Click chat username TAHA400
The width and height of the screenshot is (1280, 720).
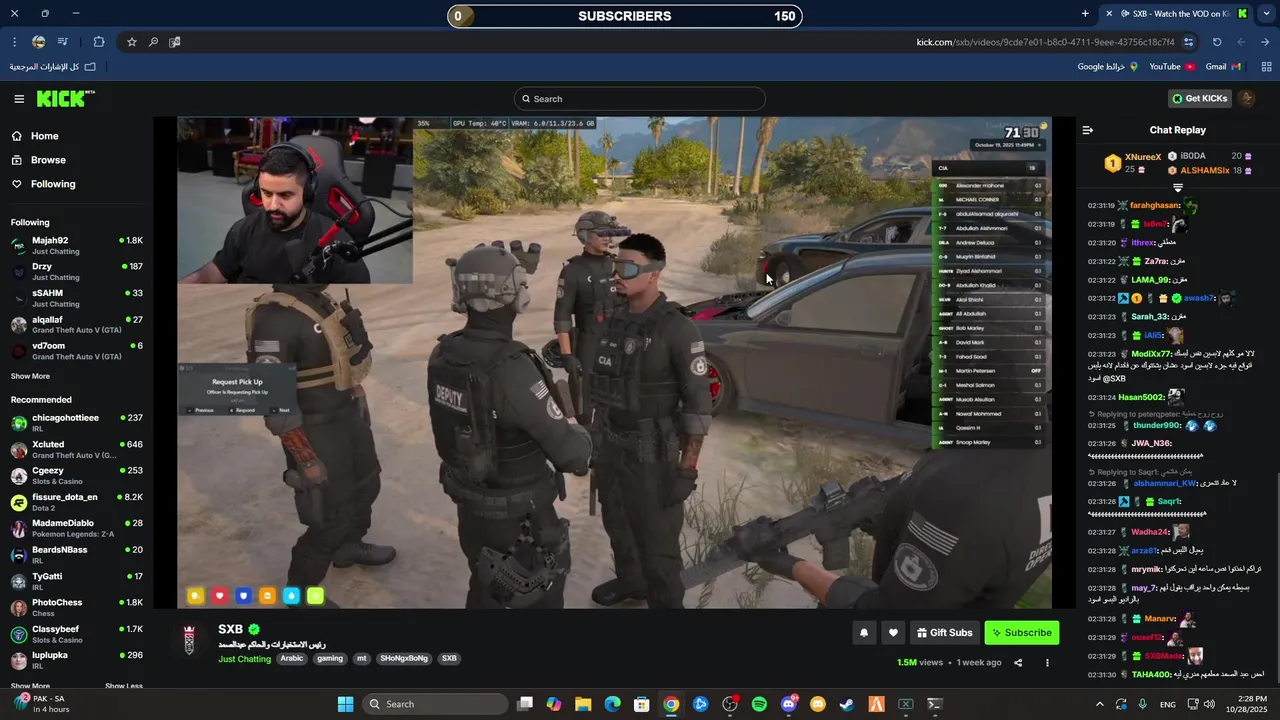[x=1151, y=675]
